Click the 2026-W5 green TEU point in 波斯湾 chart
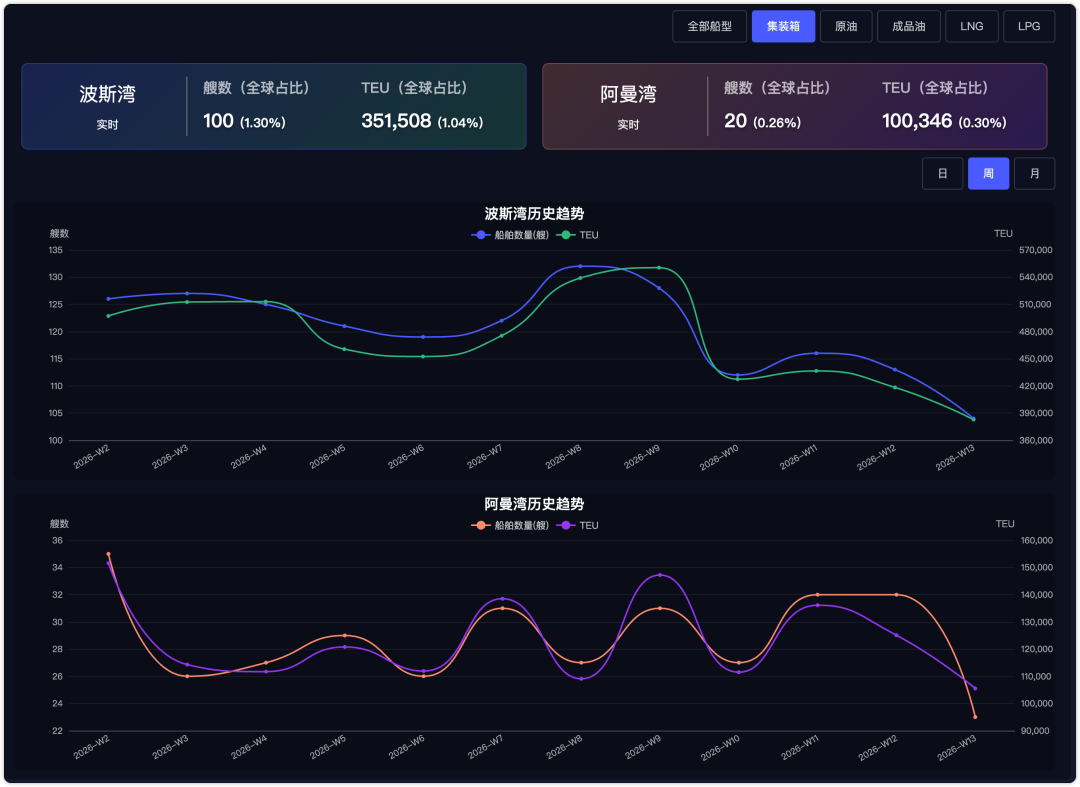This screenshot has height=787, width=1080. [x=344, y=349]
